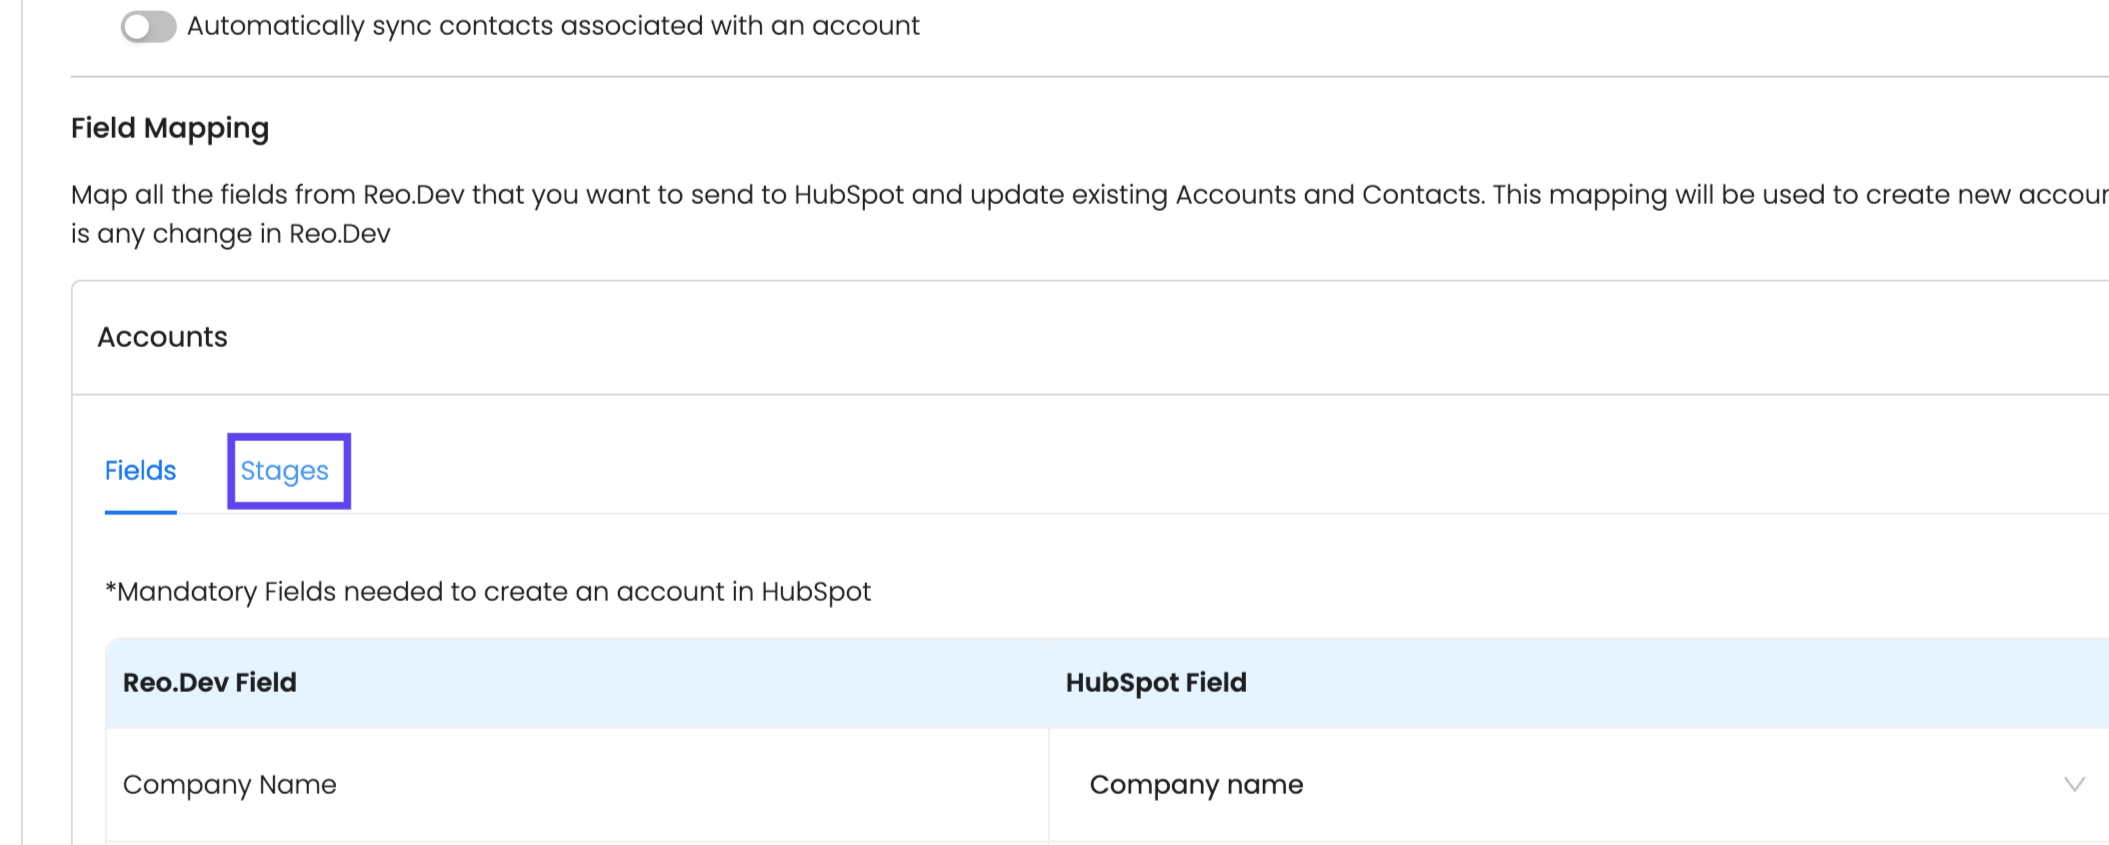Click the word 'HubSpot' in mandatory note
The height and width of the screenshot is (845, 2109).
click(816, 592)
